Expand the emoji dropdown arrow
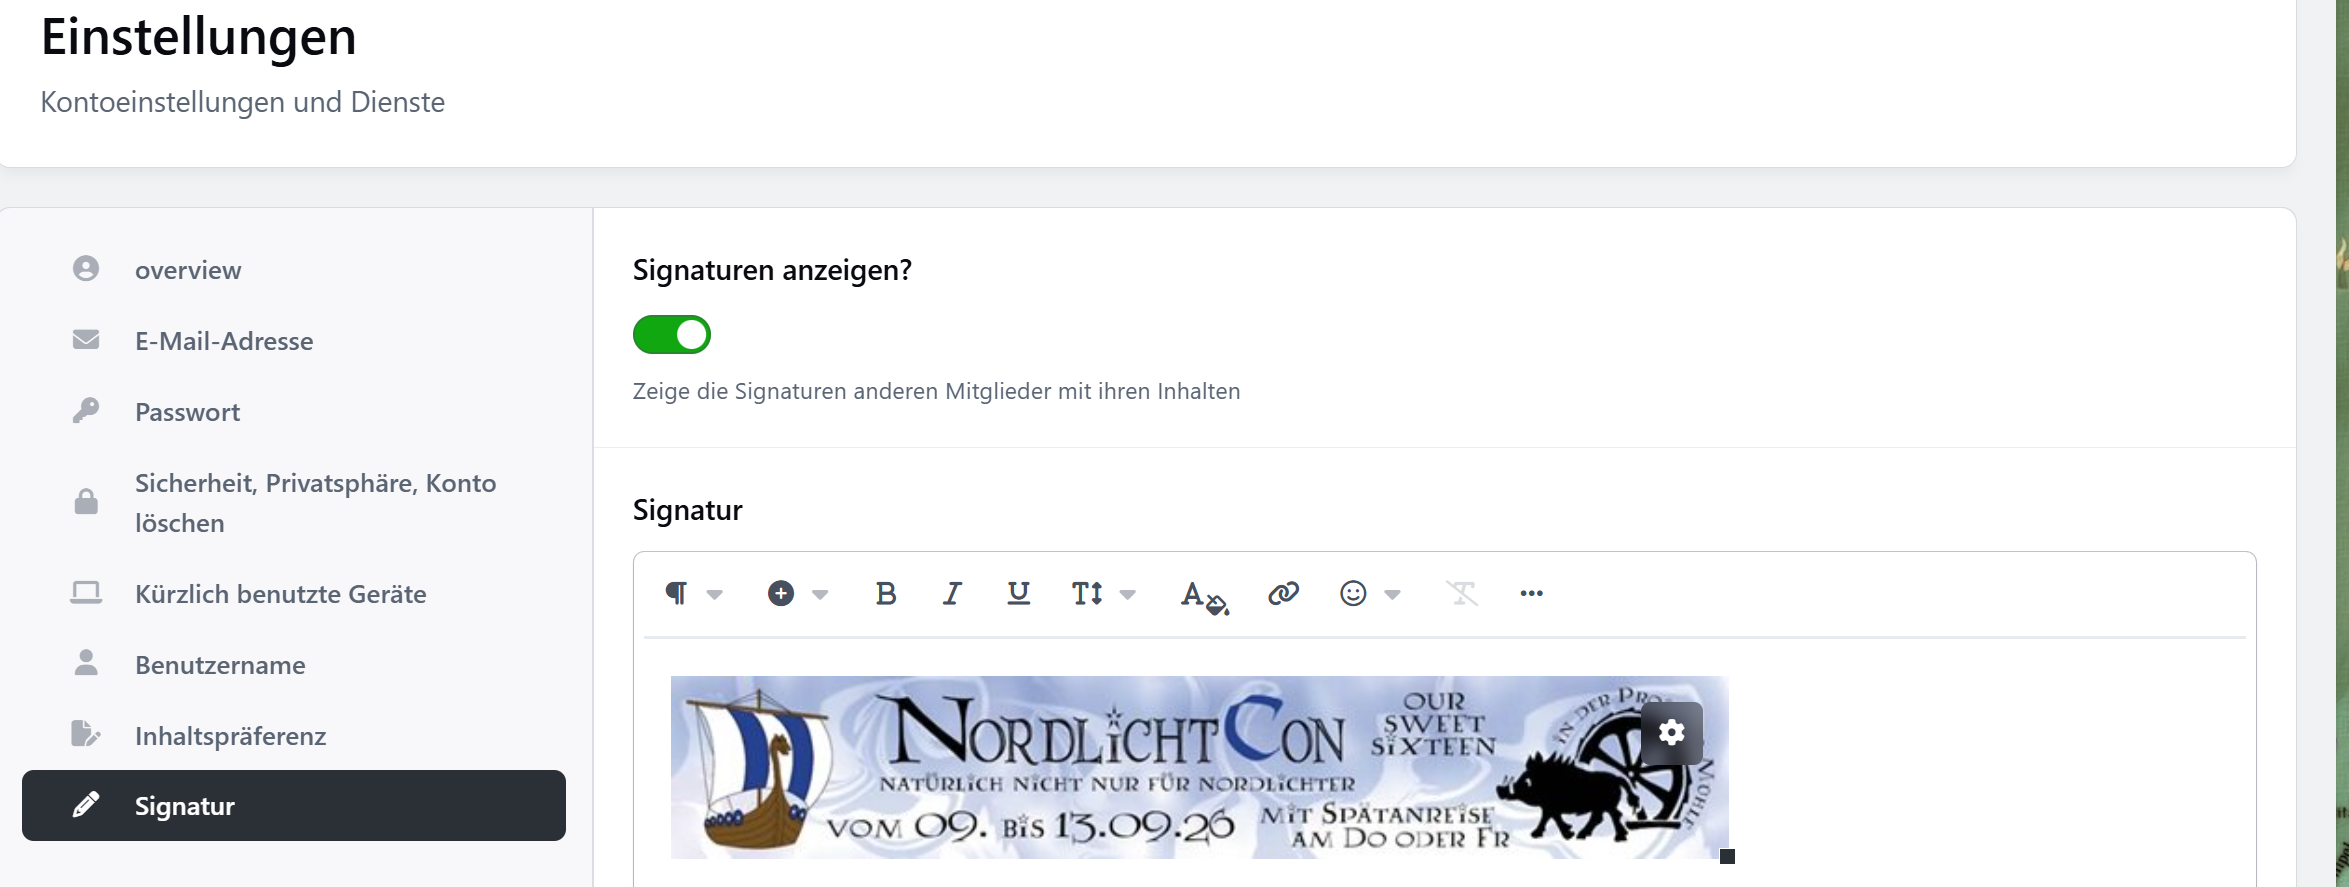The width and height of the screenshot is (2349, 887). [1392, 594]
